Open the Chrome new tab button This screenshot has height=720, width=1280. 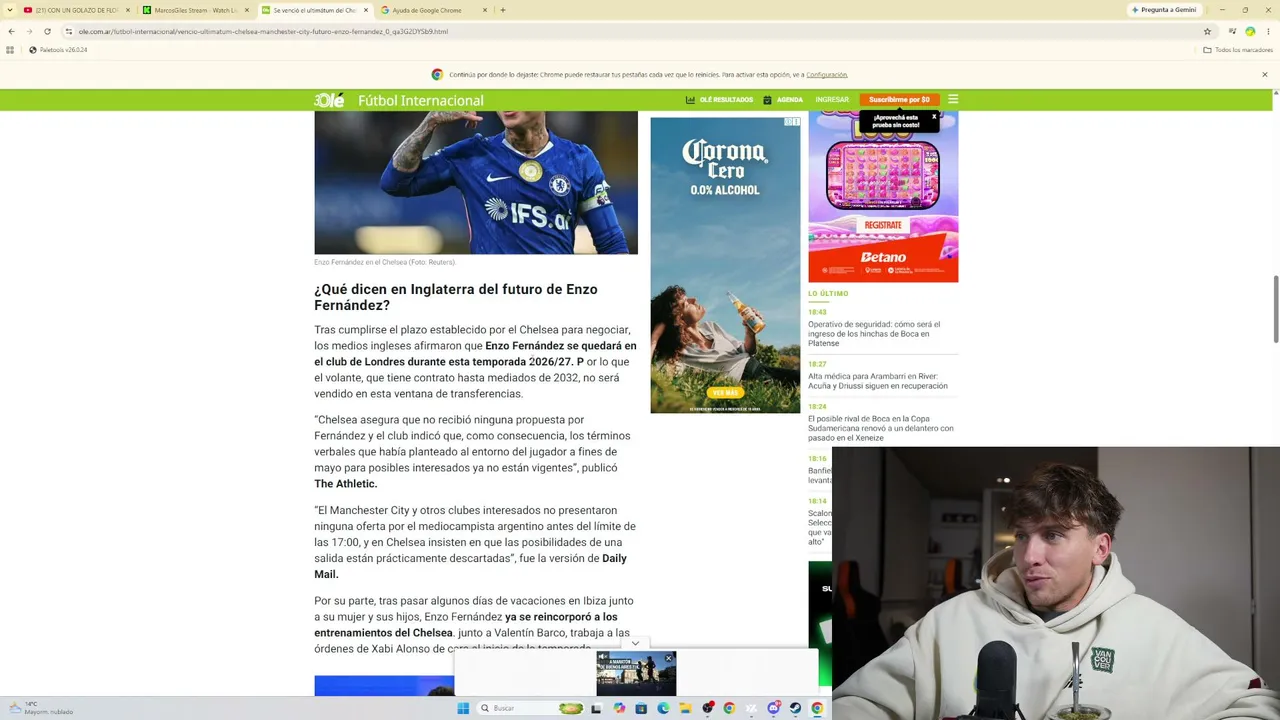click(502, 10)
